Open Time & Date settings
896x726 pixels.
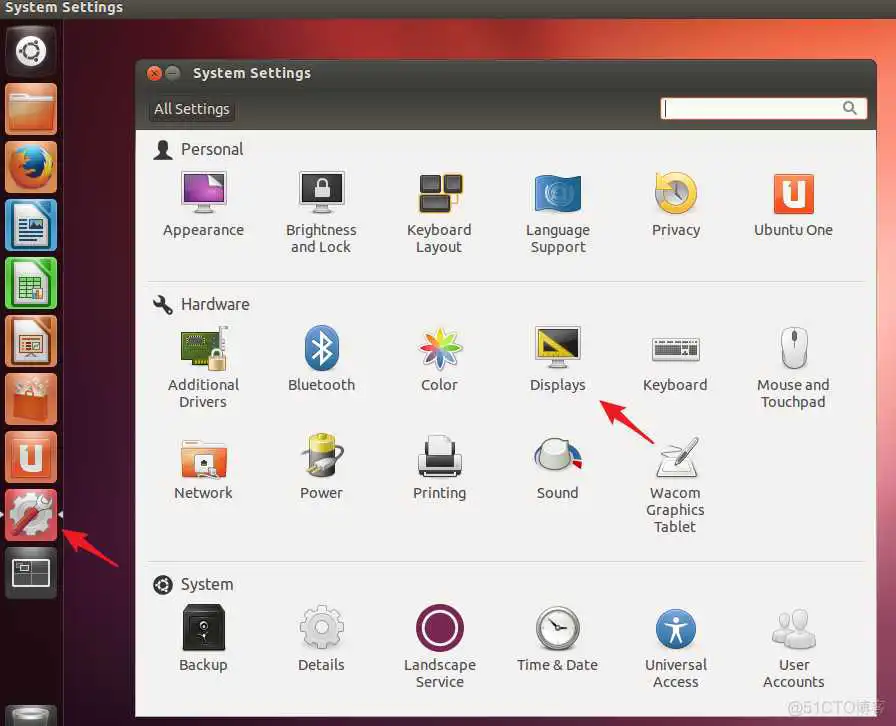coord(557,638)
